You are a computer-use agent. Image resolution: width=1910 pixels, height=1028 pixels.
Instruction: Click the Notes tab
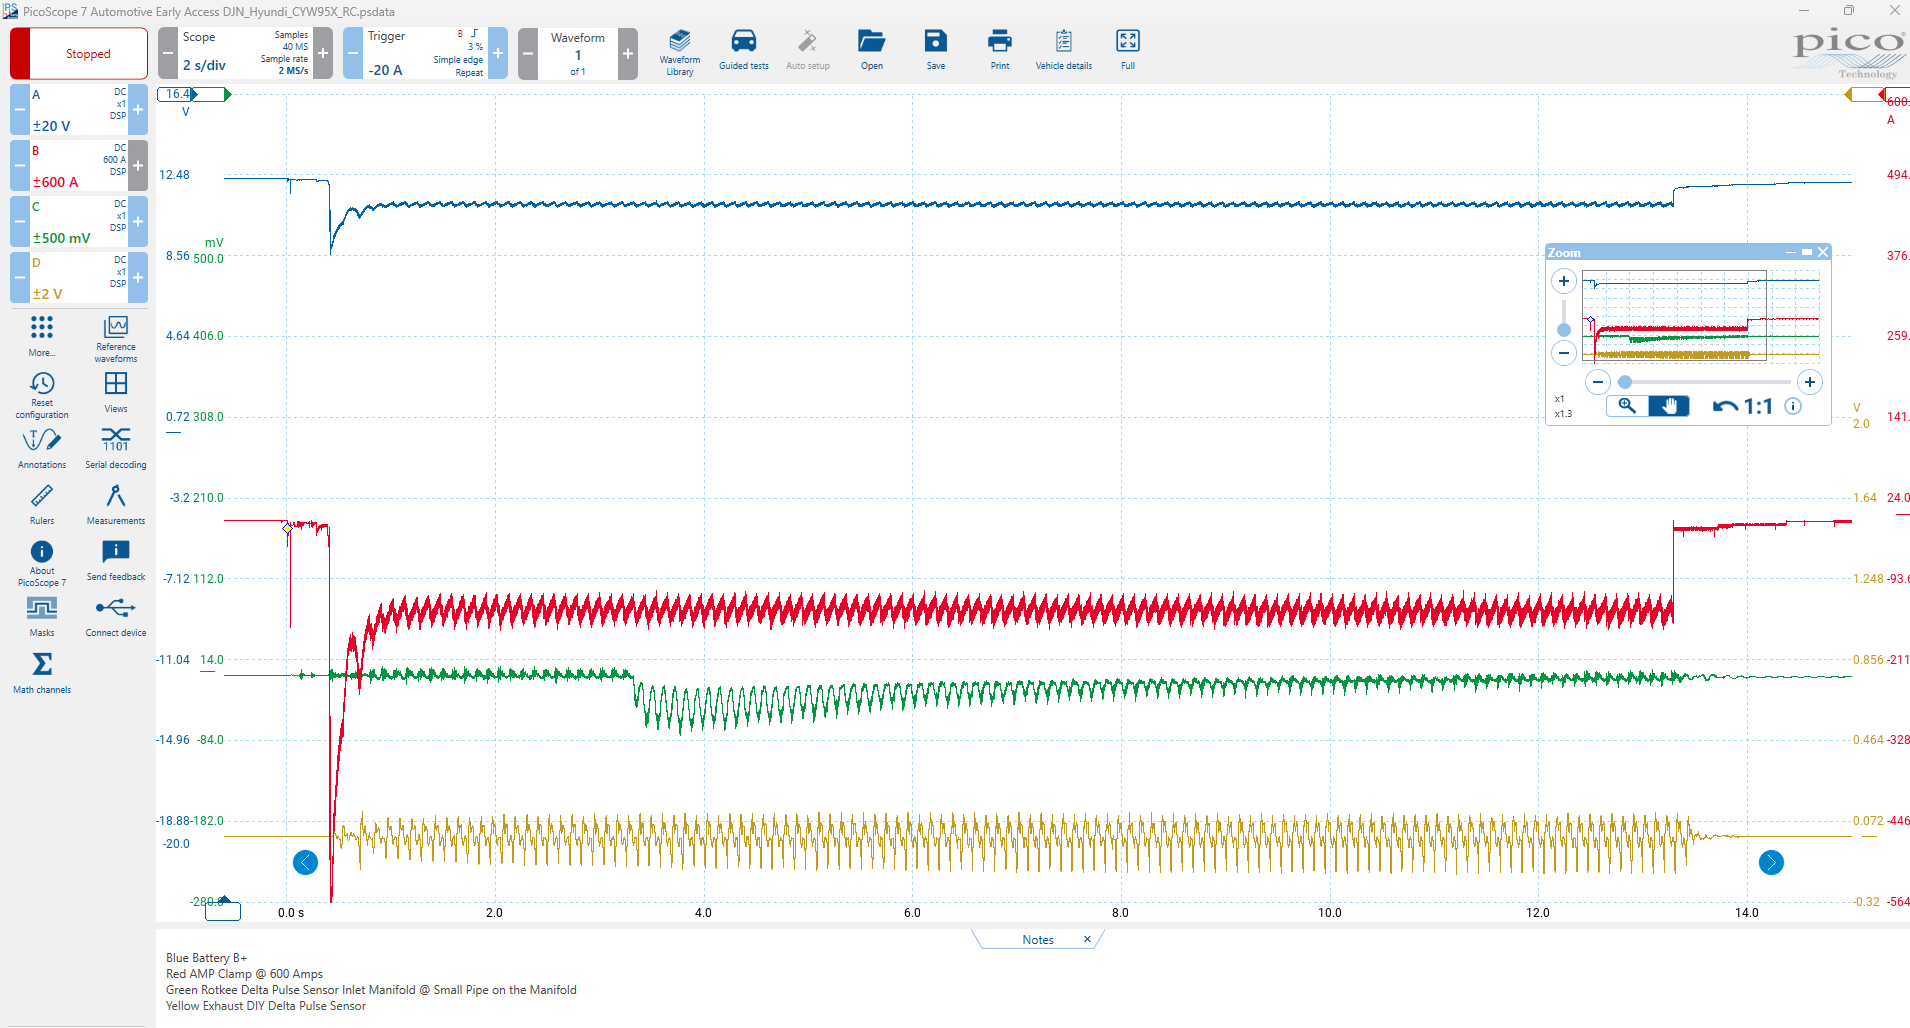(x=1038, y=940)
